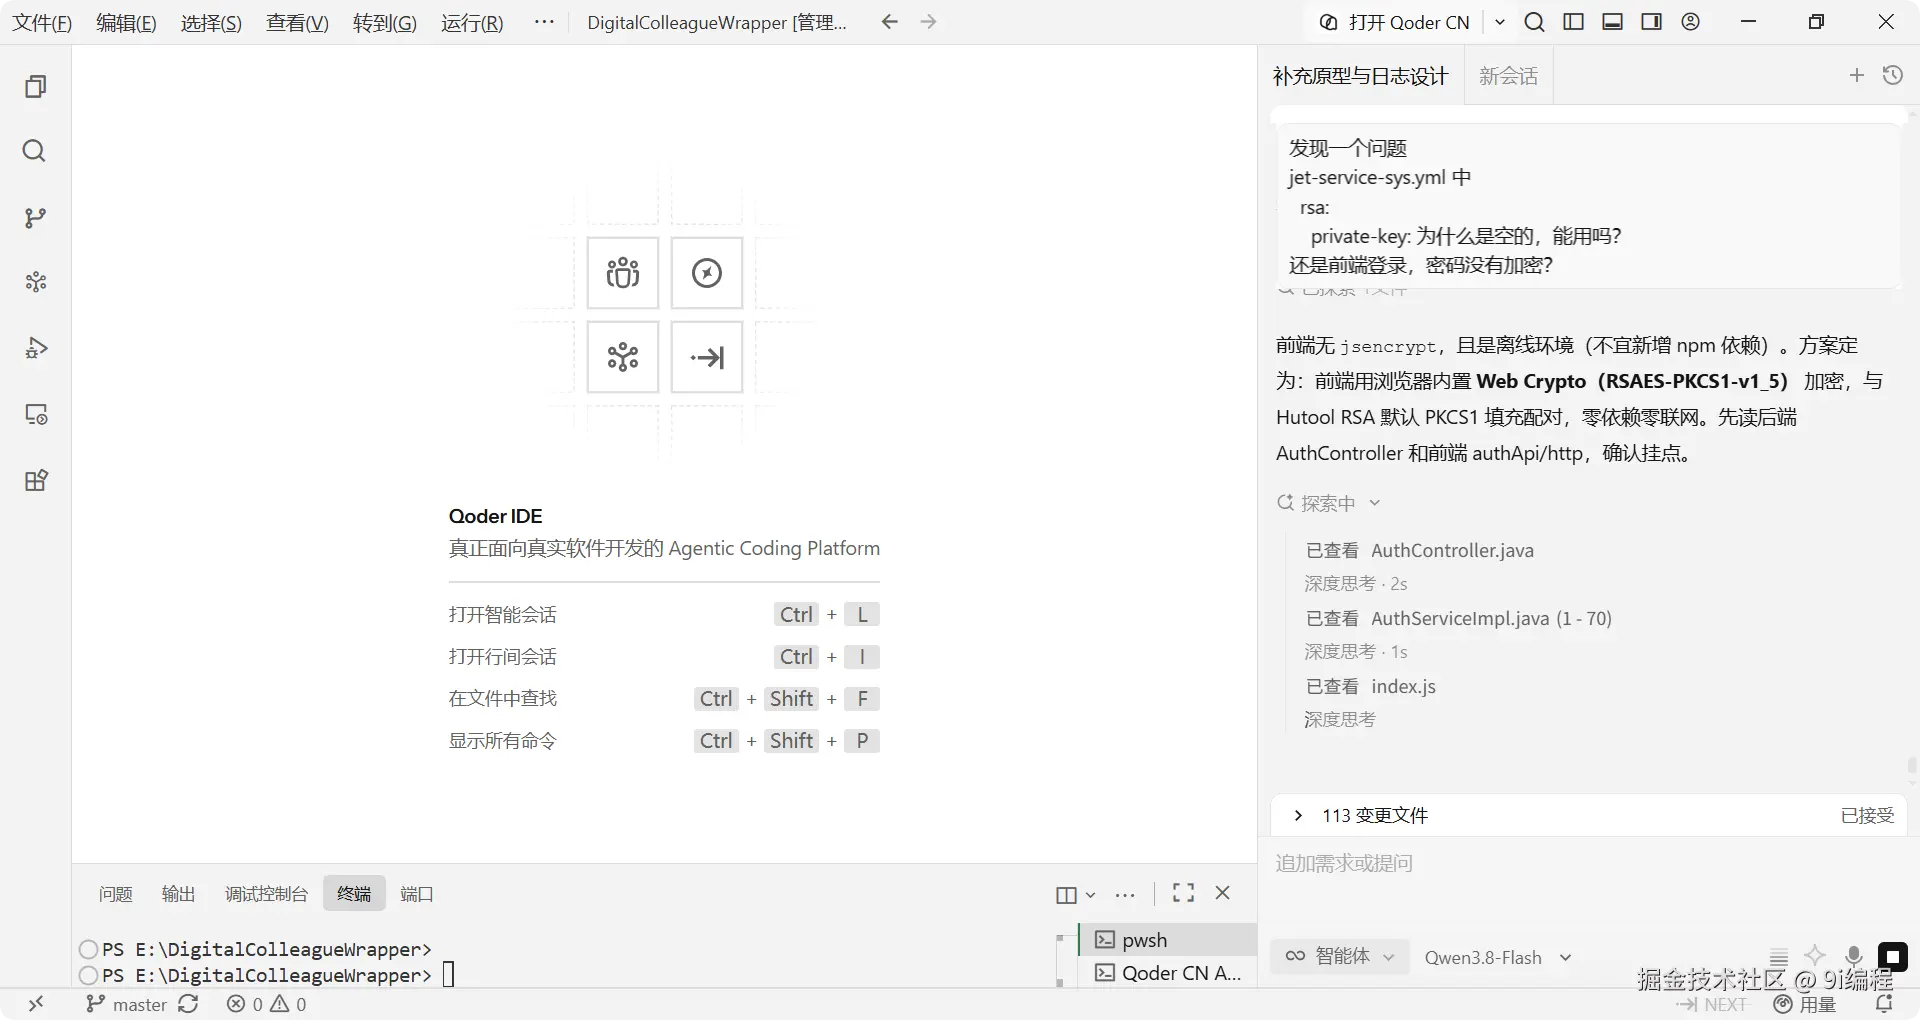Toggle bottom panel layout icon
Viewport: 1920px width, 1020px height.
1613,22
